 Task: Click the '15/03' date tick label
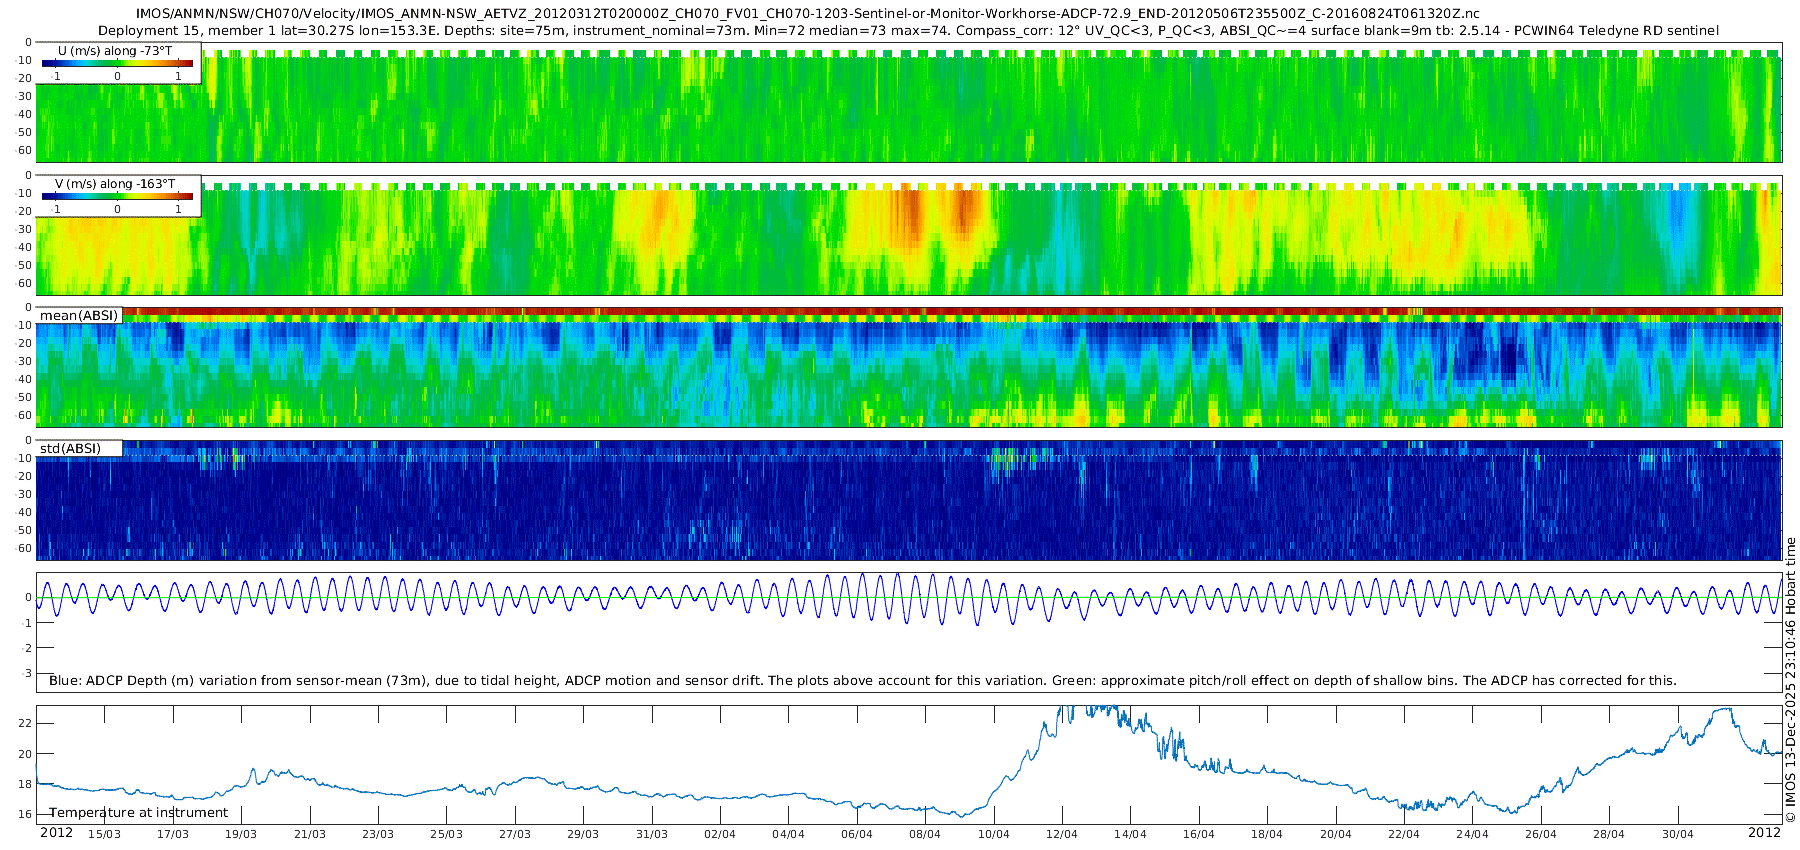coord(105,834)
